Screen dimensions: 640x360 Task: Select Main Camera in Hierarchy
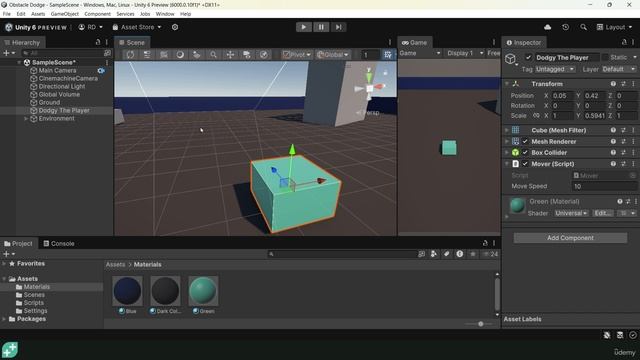(57, 70)
